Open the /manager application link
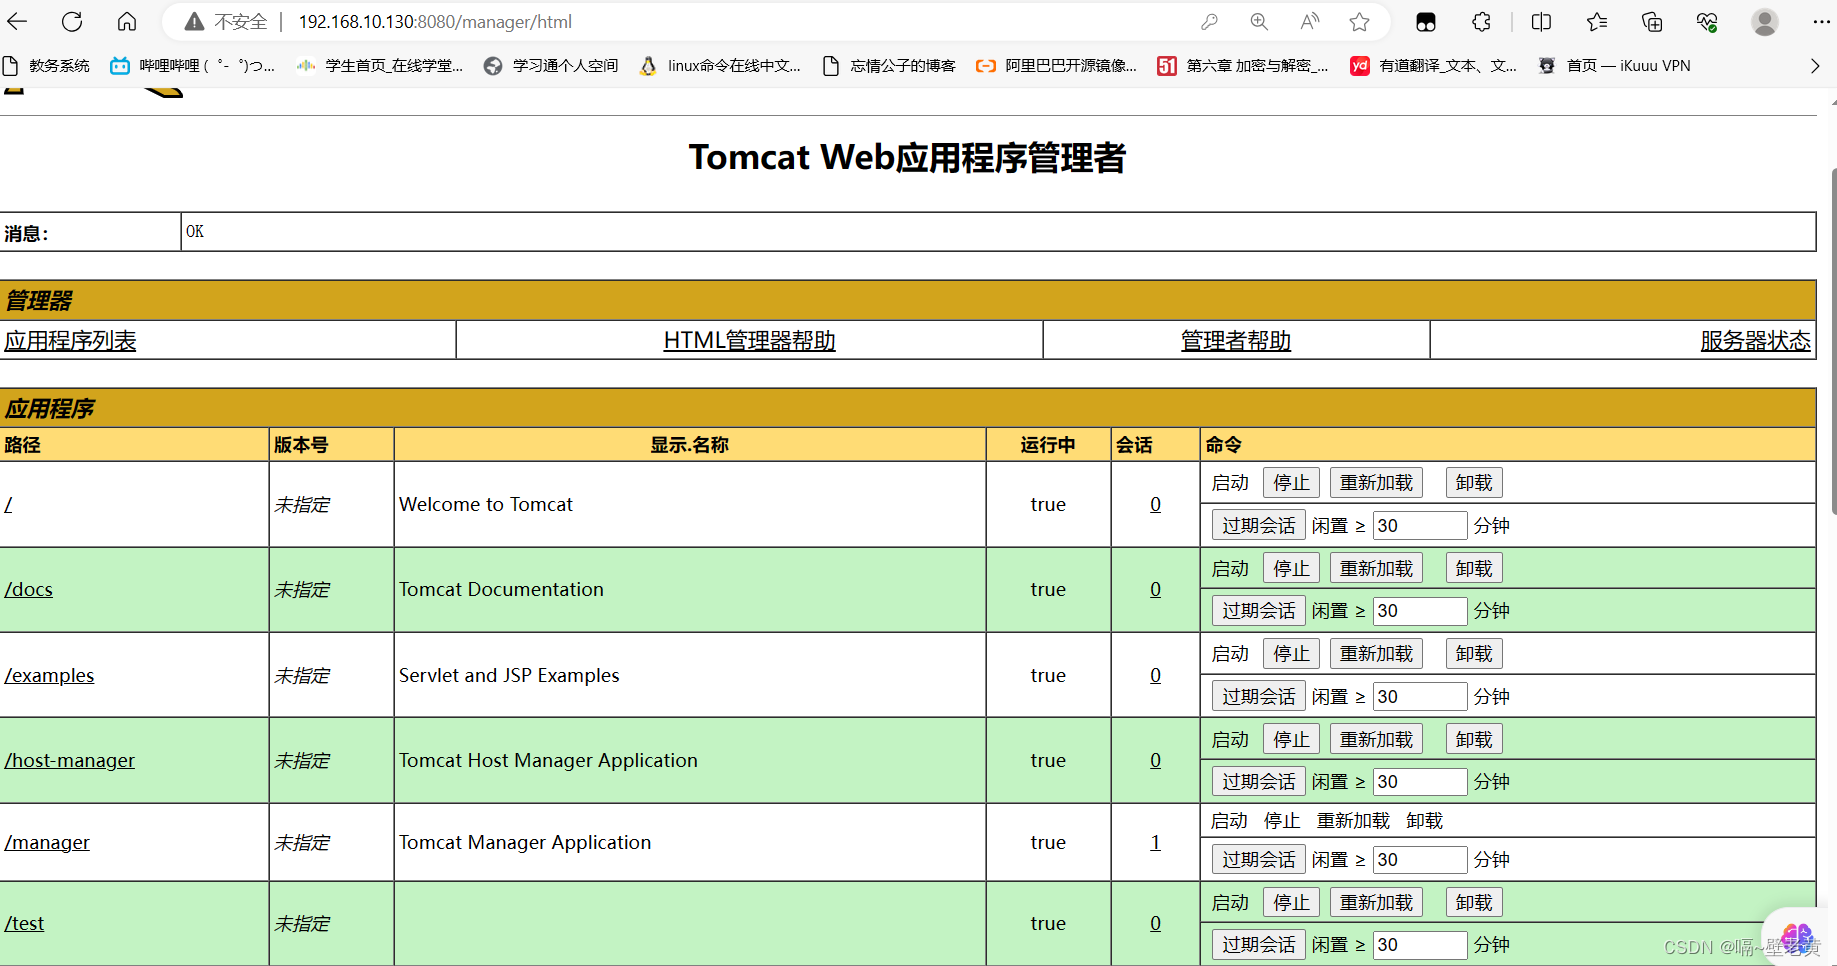Viewport: 1837px width, 966px height. click(x=47, y=843)
